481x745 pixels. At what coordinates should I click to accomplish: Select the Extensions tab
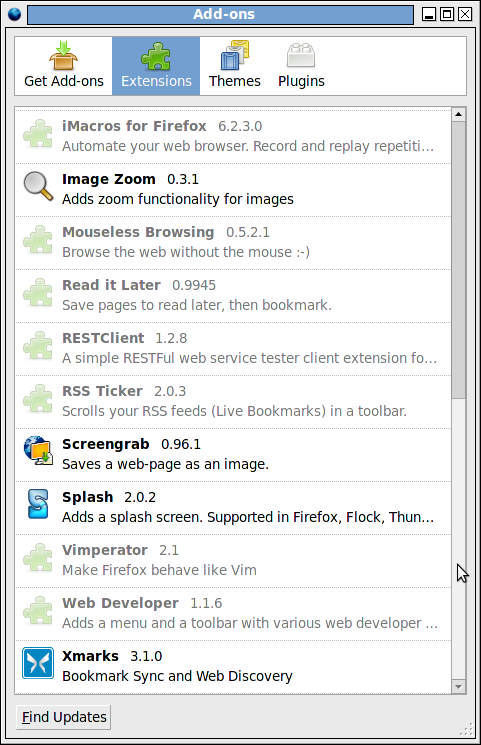click(x=156, y=66)
